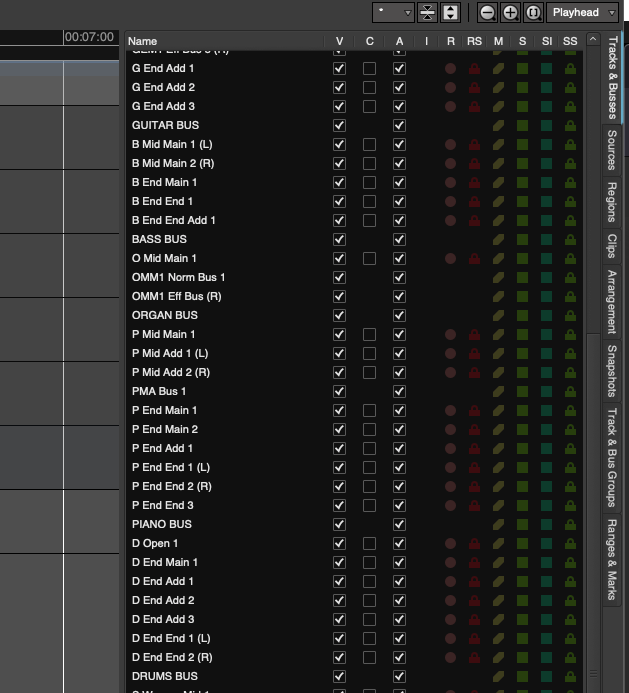This screenshot has height=693, width=629.
Task: Click the zoom in magnifier button
Action: point(510,12)
